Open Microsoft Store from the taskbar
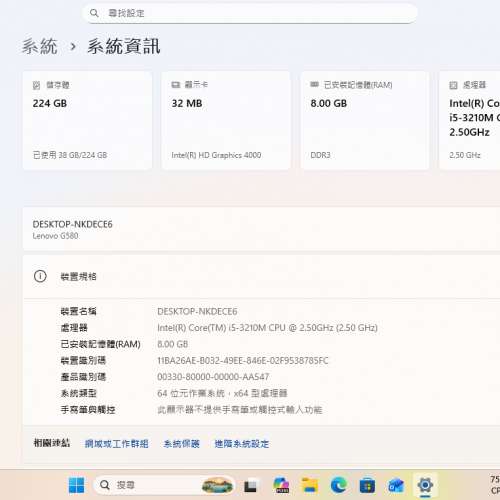Viewport: 500px width, 500px height. 367,486
